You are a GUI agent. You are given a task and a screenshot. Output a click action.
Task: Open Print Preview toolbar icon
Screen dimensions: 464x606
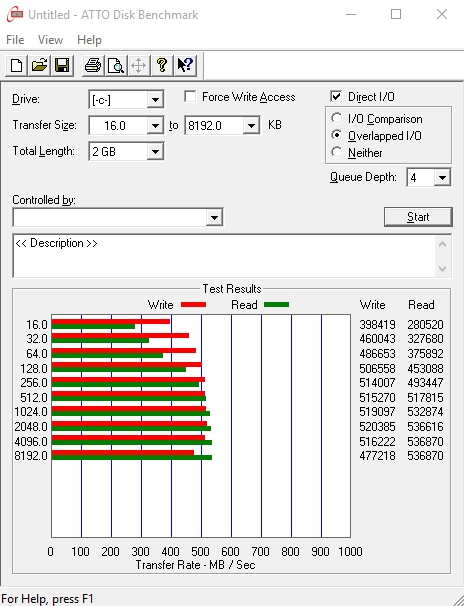[116, 65]
